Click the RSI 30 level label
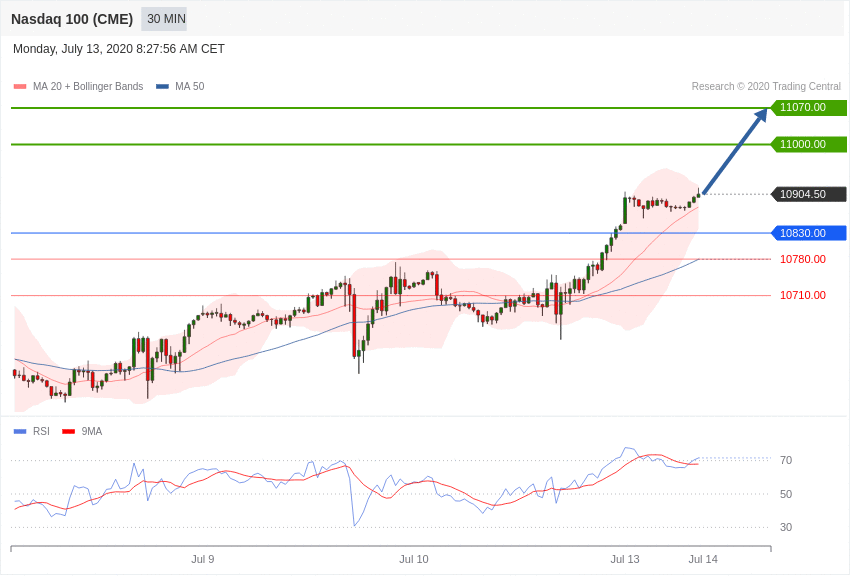 pyautogui.click(x=786, y=527)
